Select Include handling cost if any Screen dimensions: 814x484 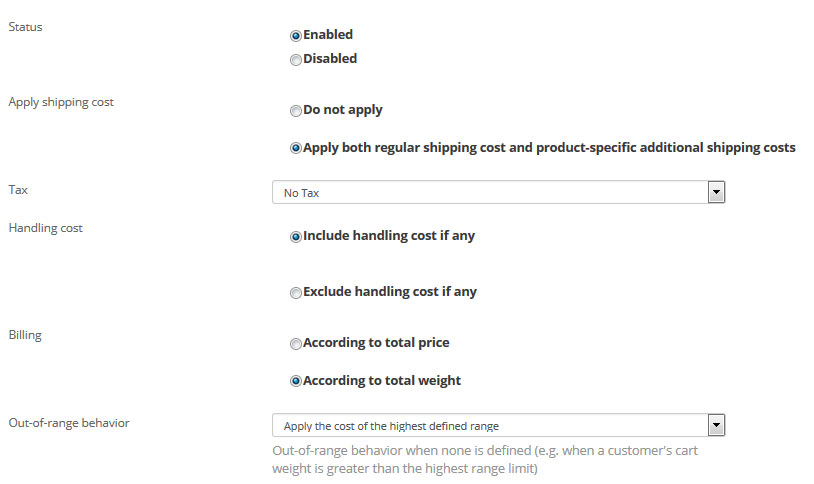(x=296, y=237)
